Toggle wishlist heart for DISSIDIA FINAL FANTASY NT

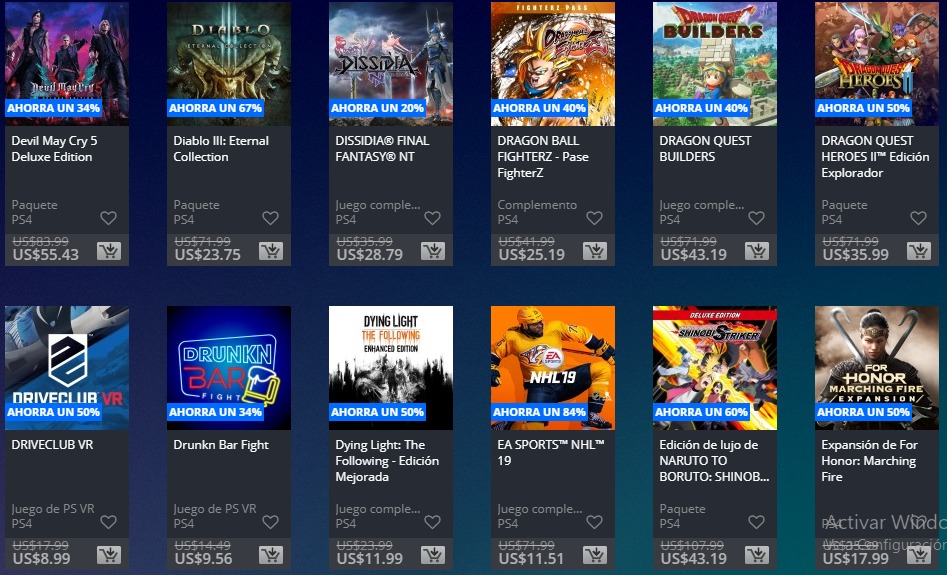432,217
